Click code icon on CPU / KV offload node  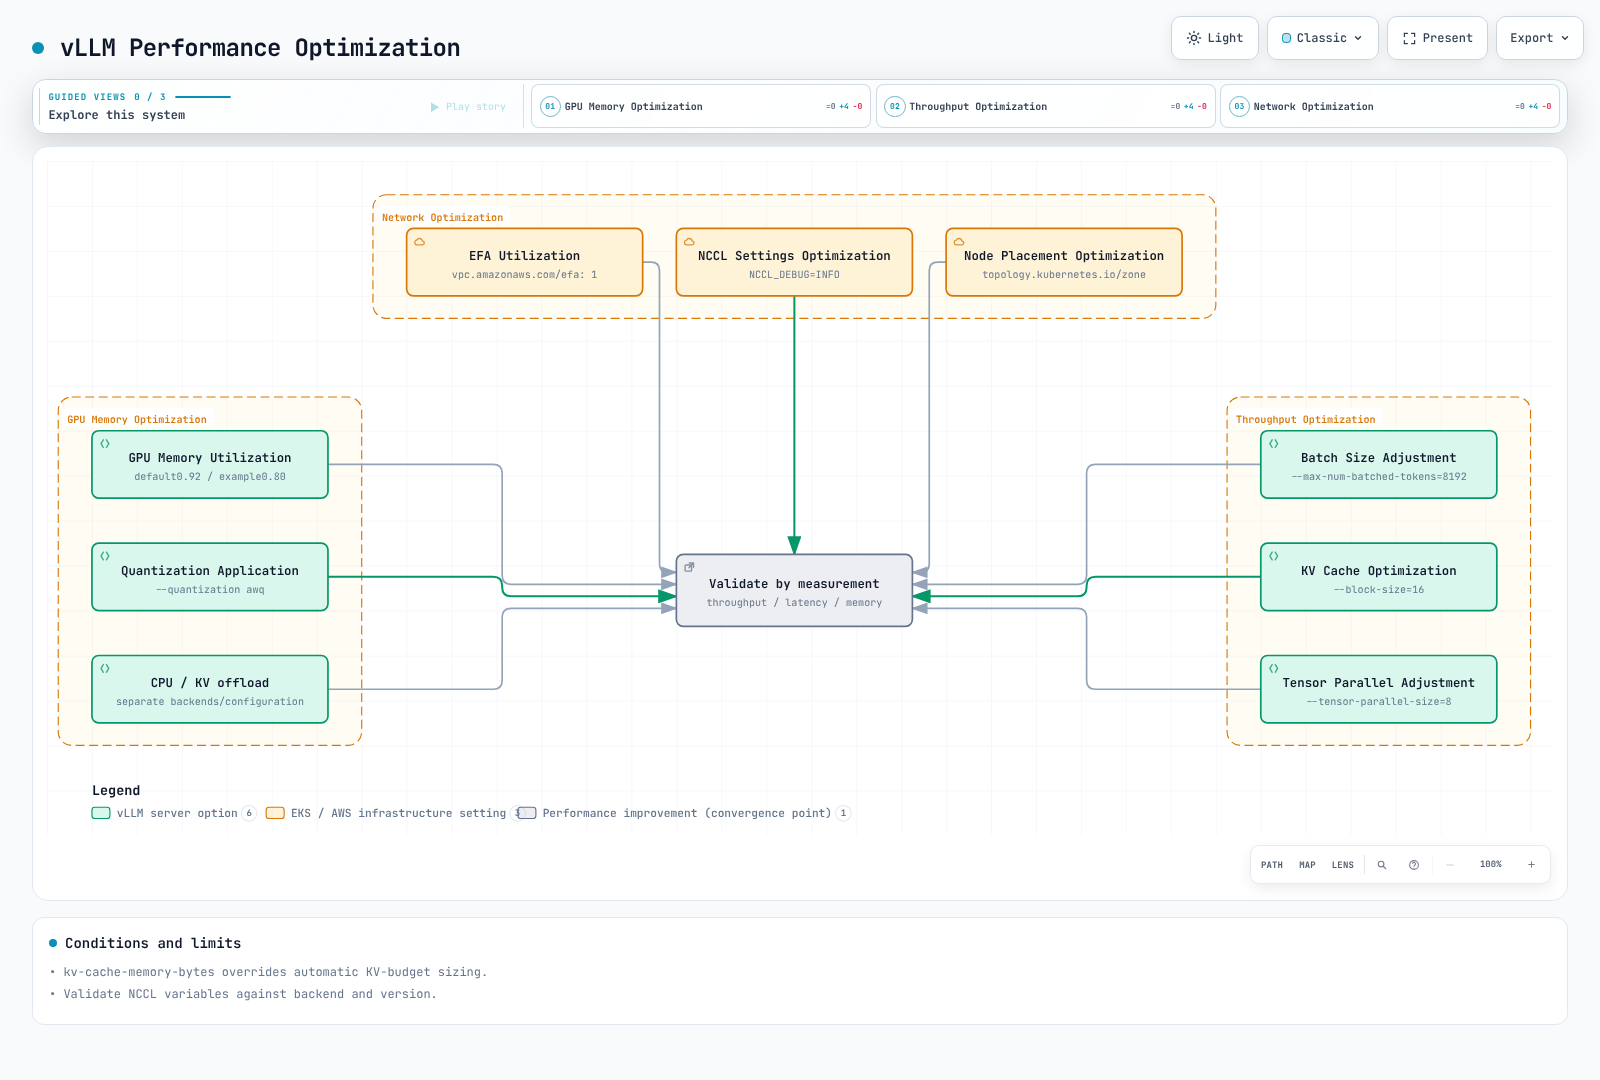105,669
